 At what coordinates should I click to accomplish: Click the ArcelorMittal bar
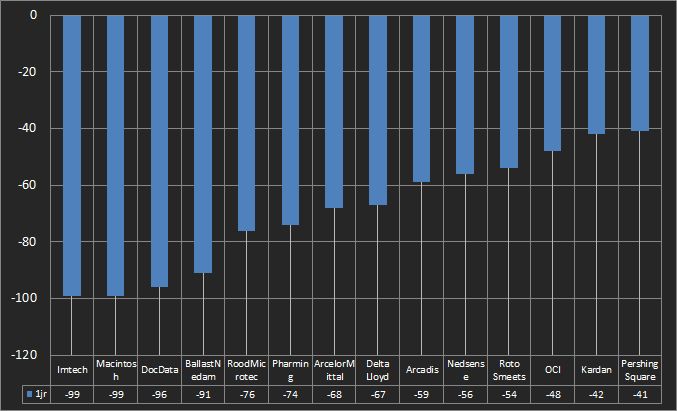pyautogui.click(x=334, y=112)
